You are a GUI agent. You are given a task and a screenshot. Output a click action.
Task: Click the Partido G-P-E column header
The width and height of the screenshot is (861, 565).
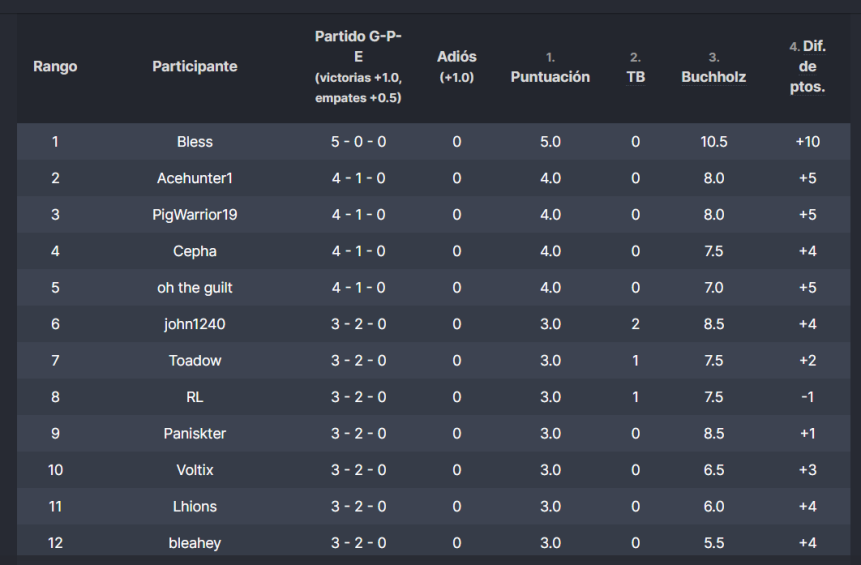(358, 66)
